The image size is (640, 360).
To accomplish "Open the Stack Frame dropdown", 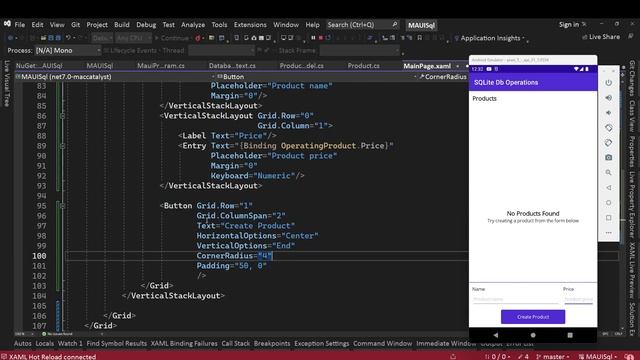I will (360, 51).
